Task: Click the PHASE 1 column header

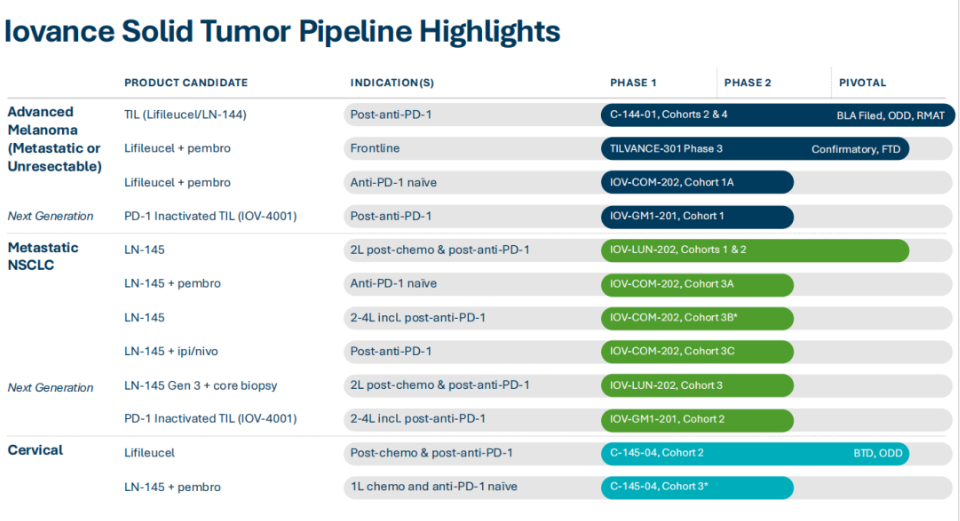Action: point(634,82)
